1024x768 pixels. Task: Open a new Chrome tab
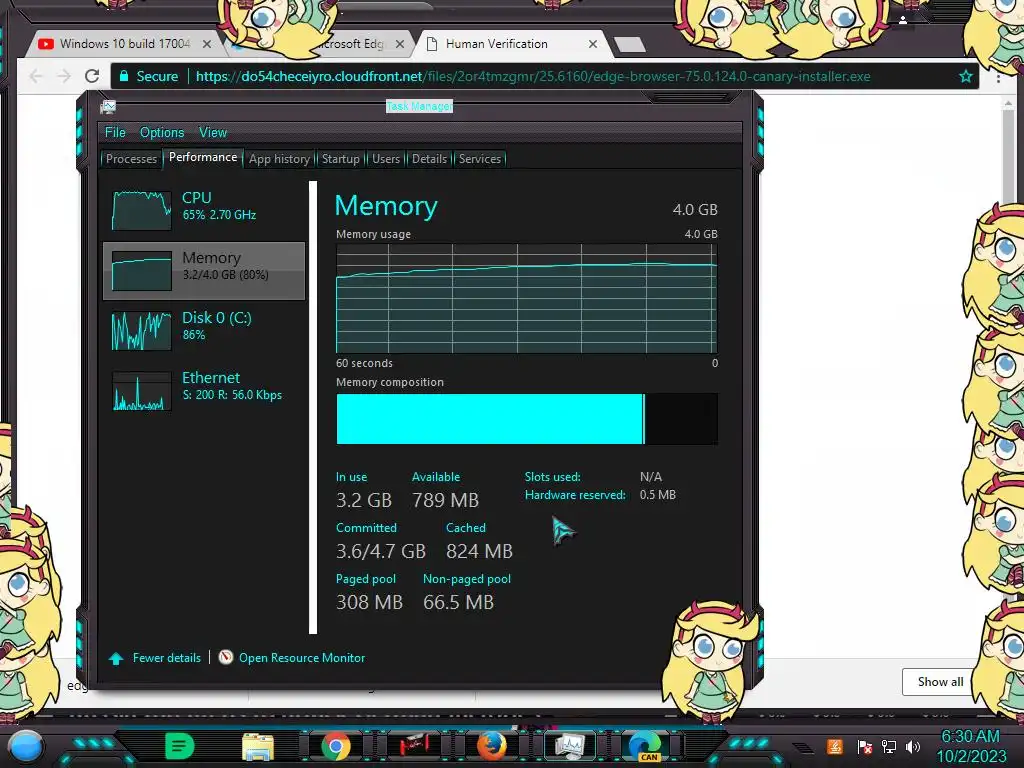[x=630, y=44]
